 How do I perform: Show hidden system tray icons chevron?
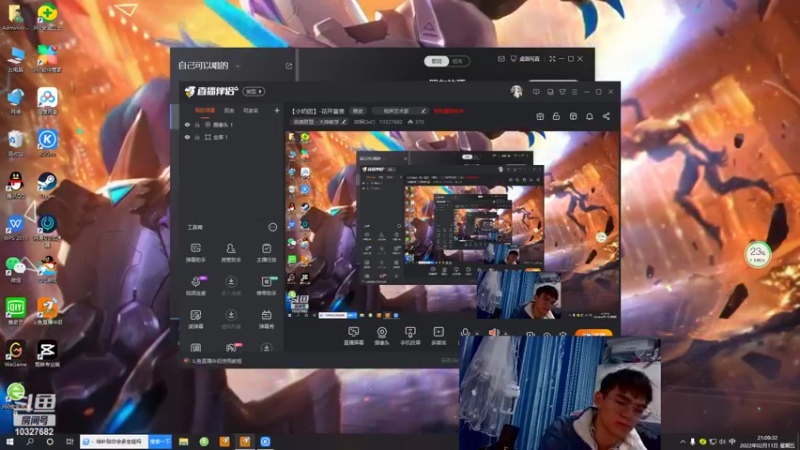(x=683, y=441)
